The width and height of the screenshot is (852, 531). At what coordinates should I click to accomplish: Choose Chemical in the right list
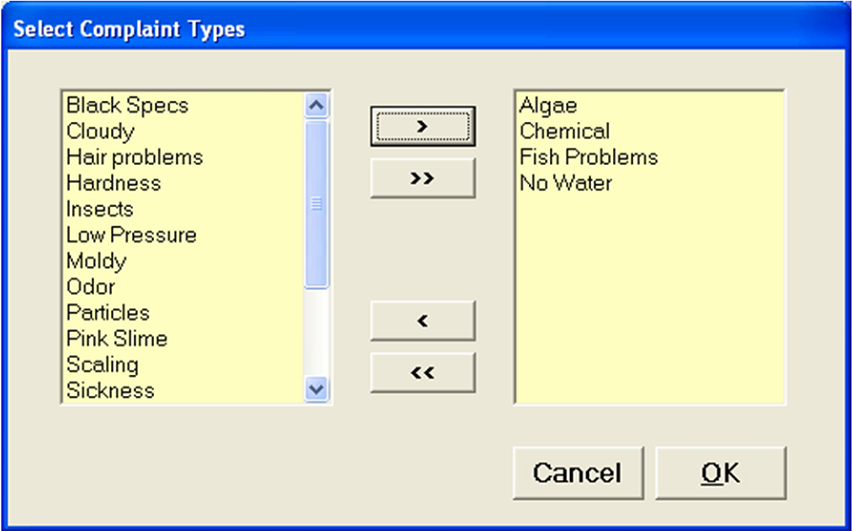click(x=564, y=131)
